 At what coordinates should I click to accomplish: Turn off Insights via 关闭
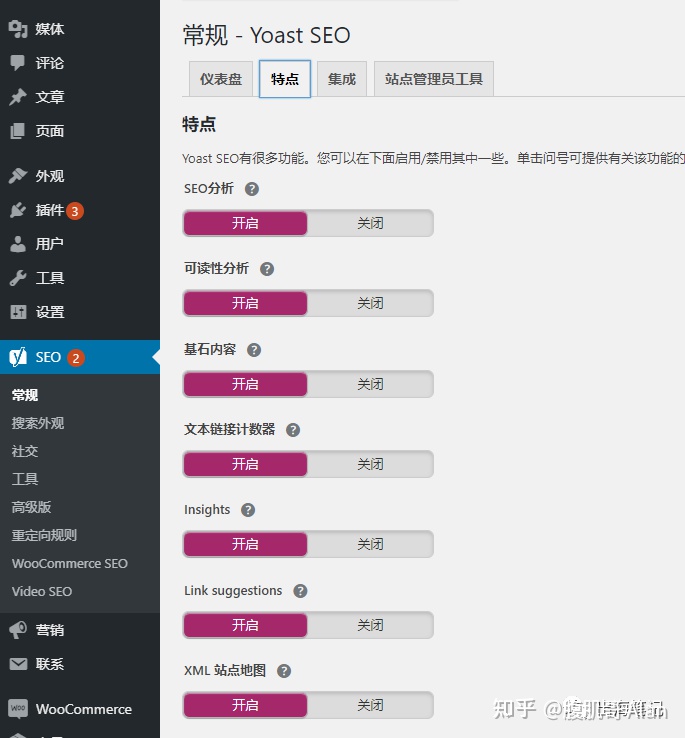coord(370,544)
